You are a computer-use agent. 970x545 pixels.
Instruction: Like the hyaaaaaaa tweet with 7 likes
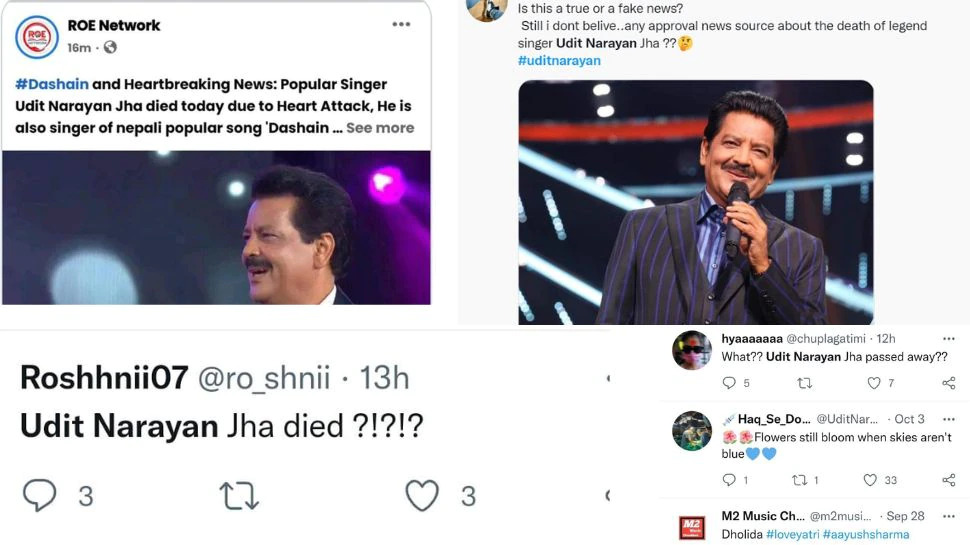(874, 383)
